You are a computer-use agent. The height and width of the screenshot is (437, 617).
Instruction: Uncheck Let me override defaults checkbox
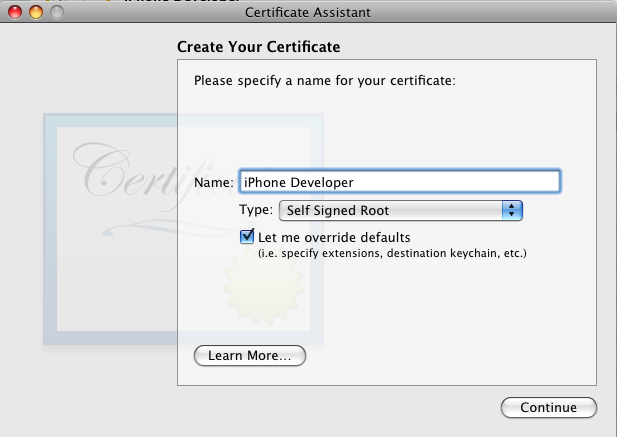pos(247,236)
